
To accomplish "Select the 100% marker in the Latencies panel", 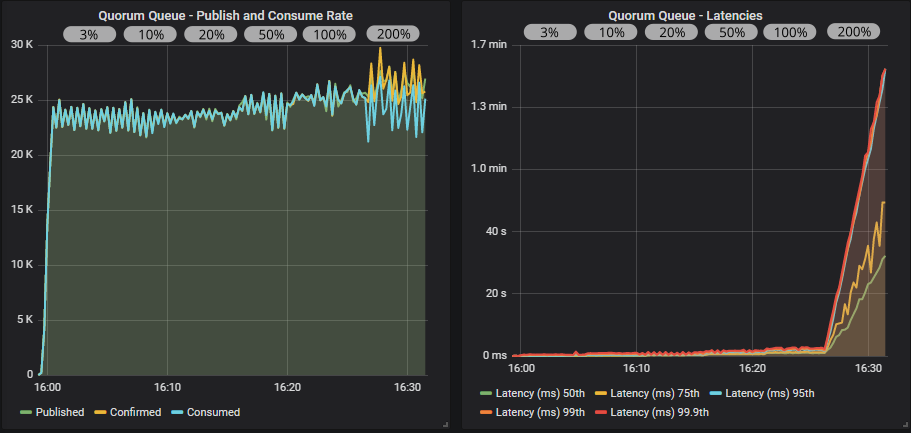I will pyautogui.click(x=790, y=32).
